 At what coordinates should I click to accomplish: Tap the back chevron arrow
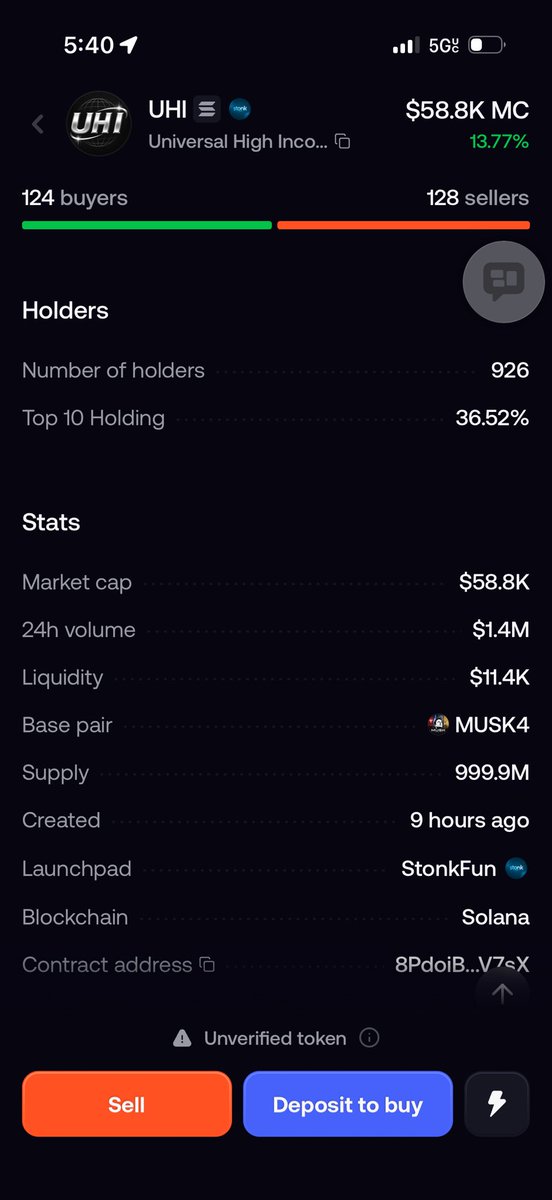pos(38,124)
